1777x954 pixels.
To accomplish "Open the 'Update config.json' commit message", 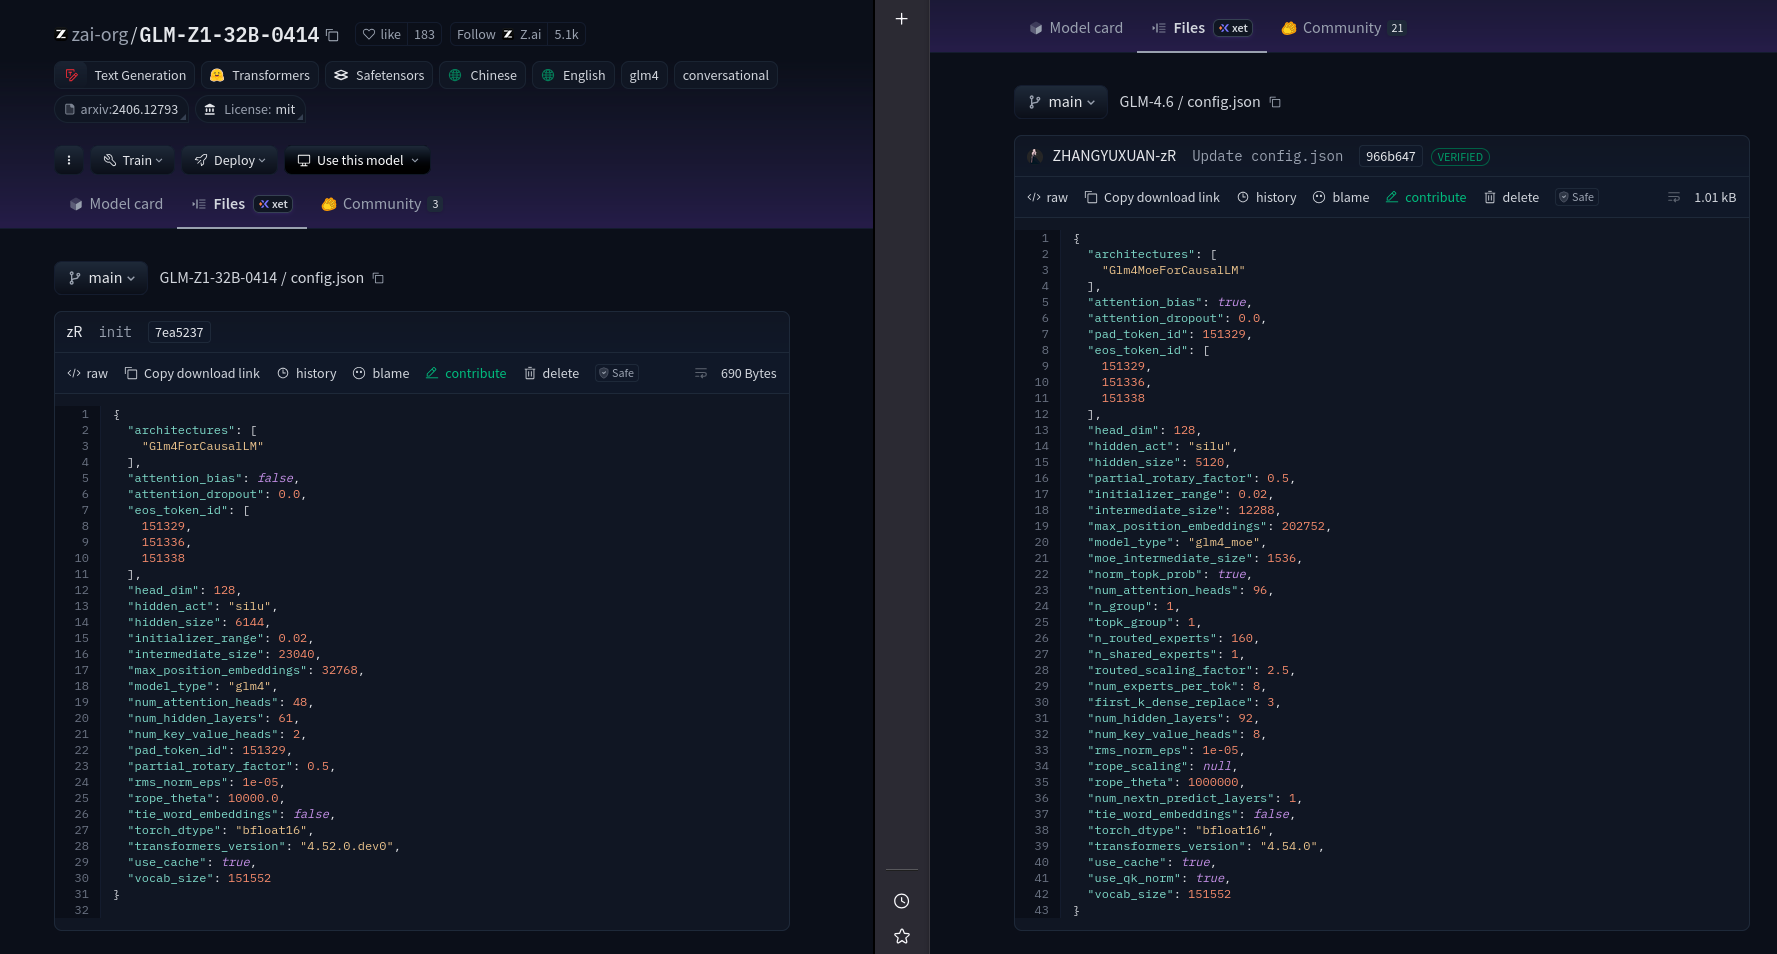I will point(1267,156).
